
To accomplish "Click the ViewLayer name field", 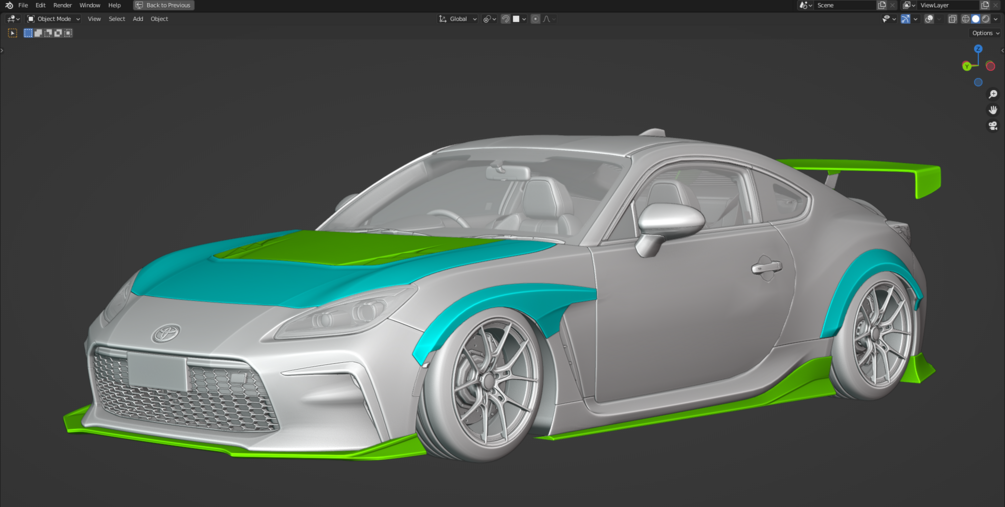I will (x=949, y=5).
